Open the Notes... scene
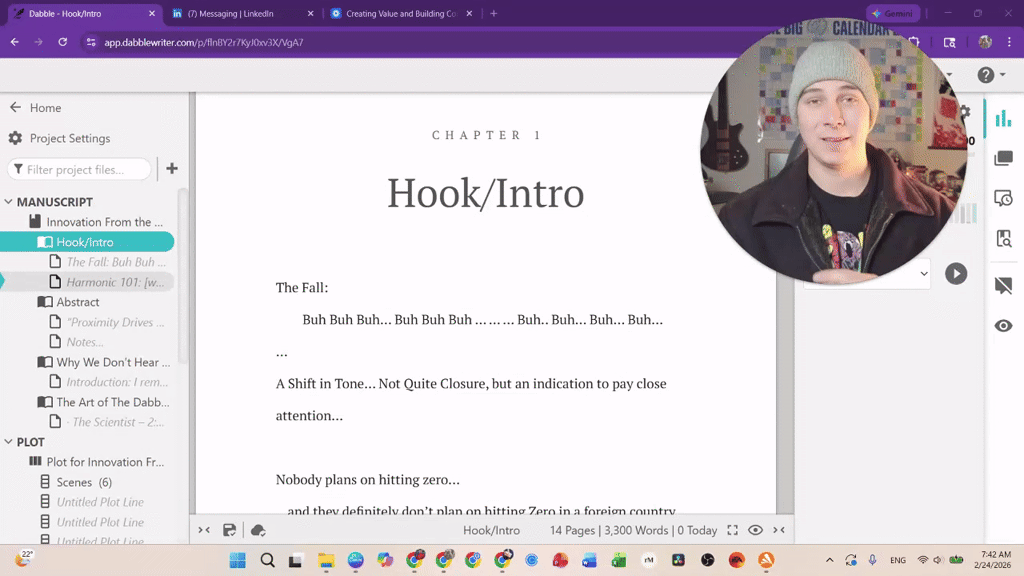 tap(77, 342)
